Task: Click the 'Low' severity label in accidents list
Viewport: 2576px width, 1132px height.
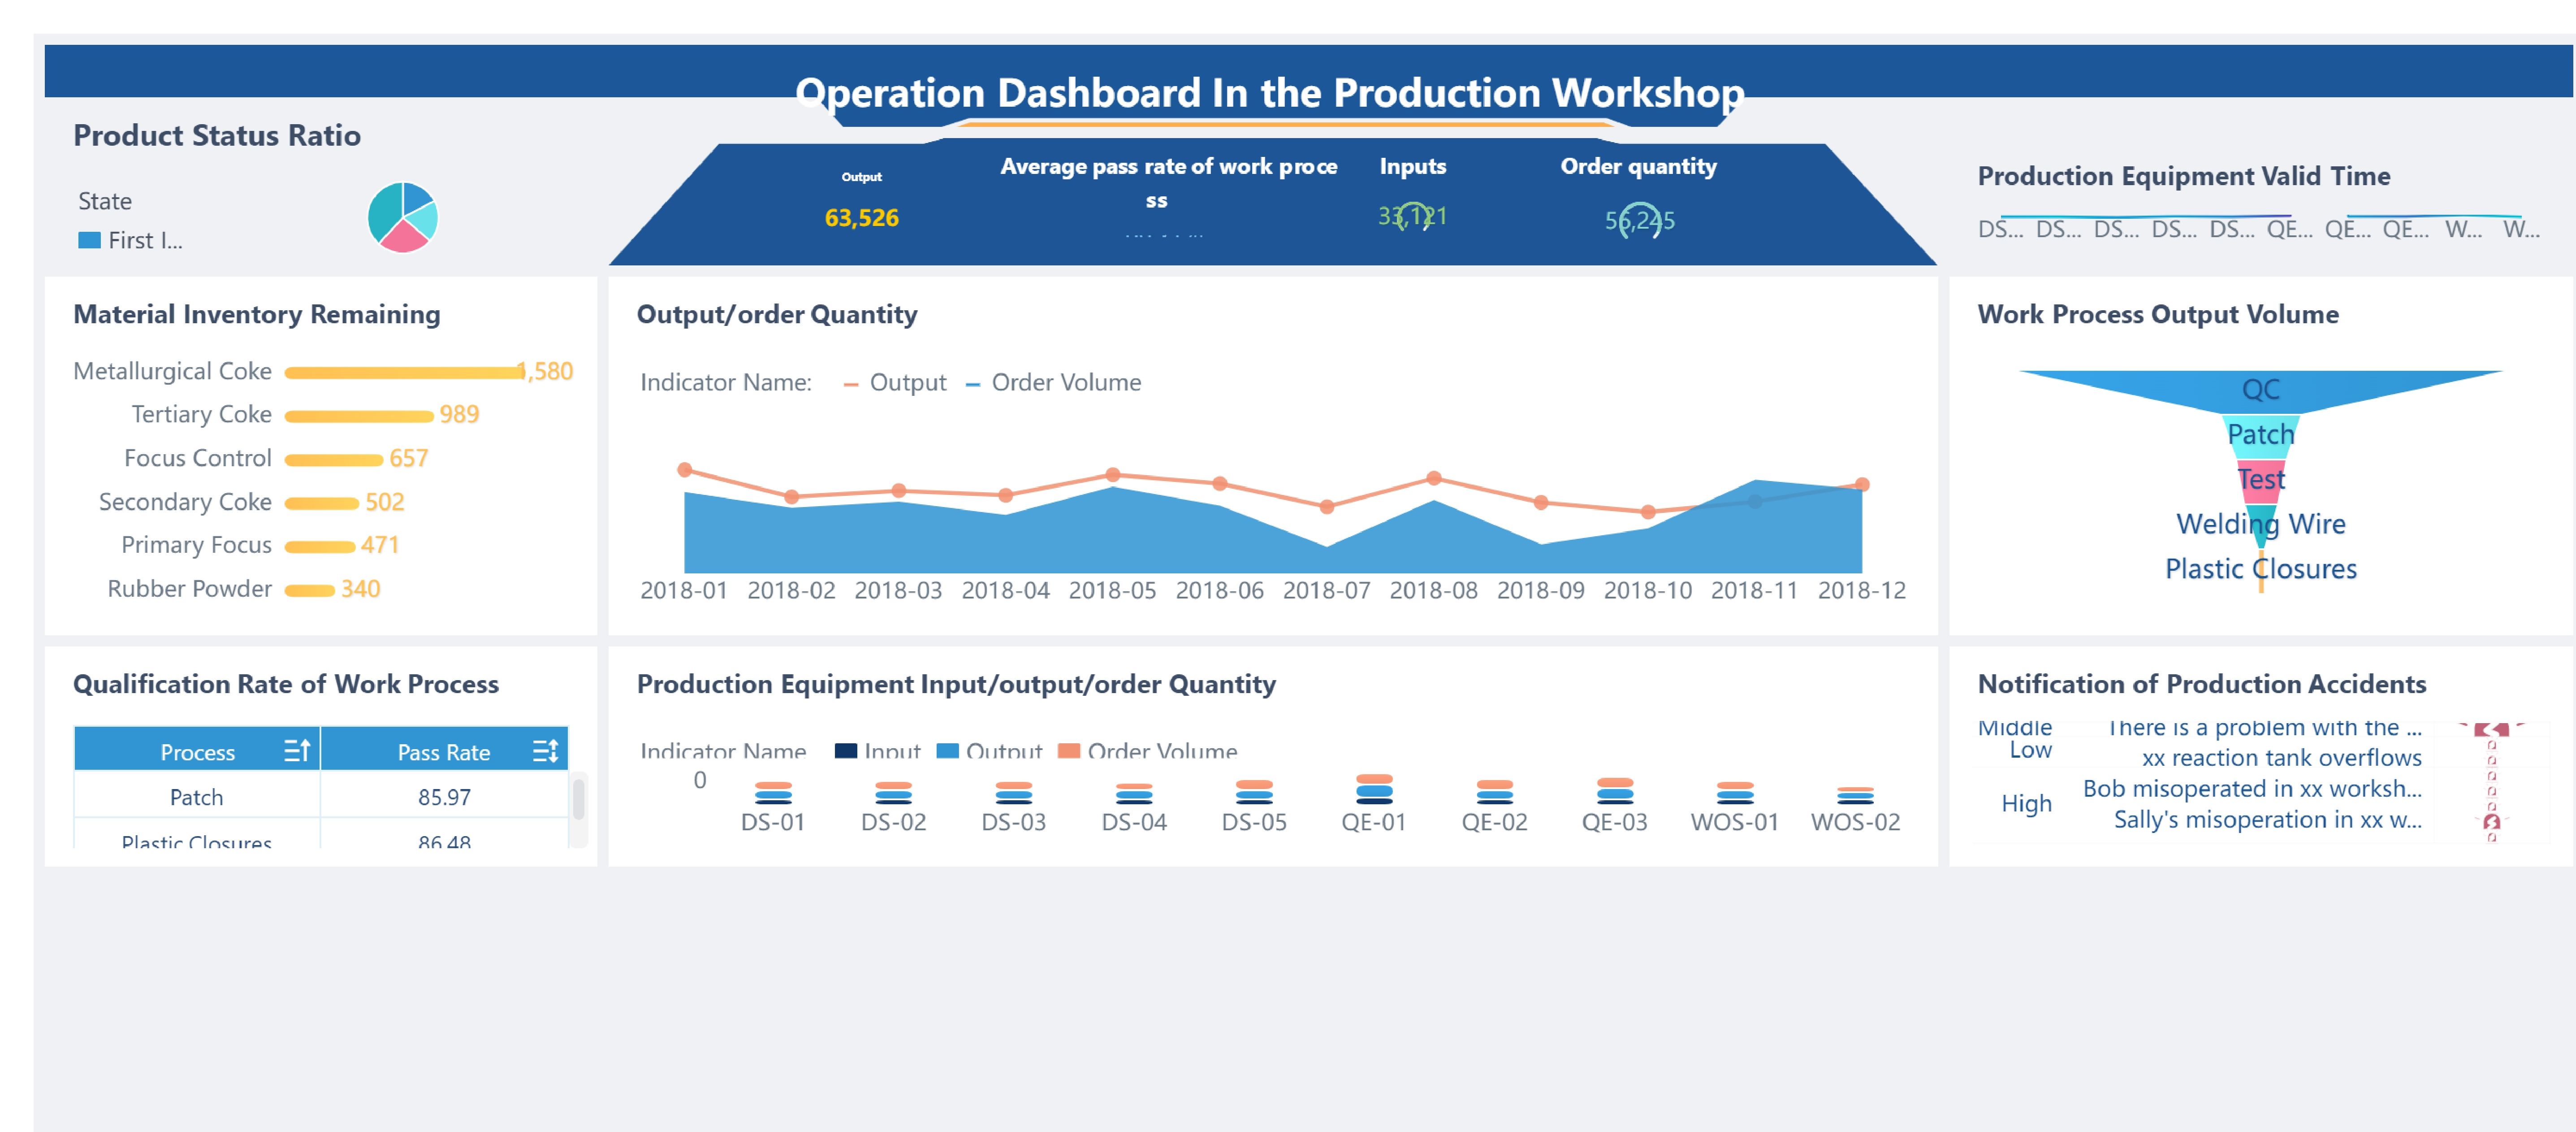Action: 2030,750
